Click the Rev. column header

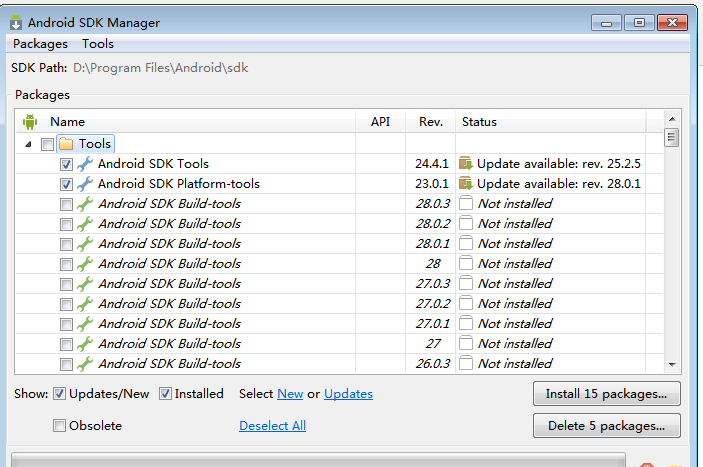click(x=431, y=121)
